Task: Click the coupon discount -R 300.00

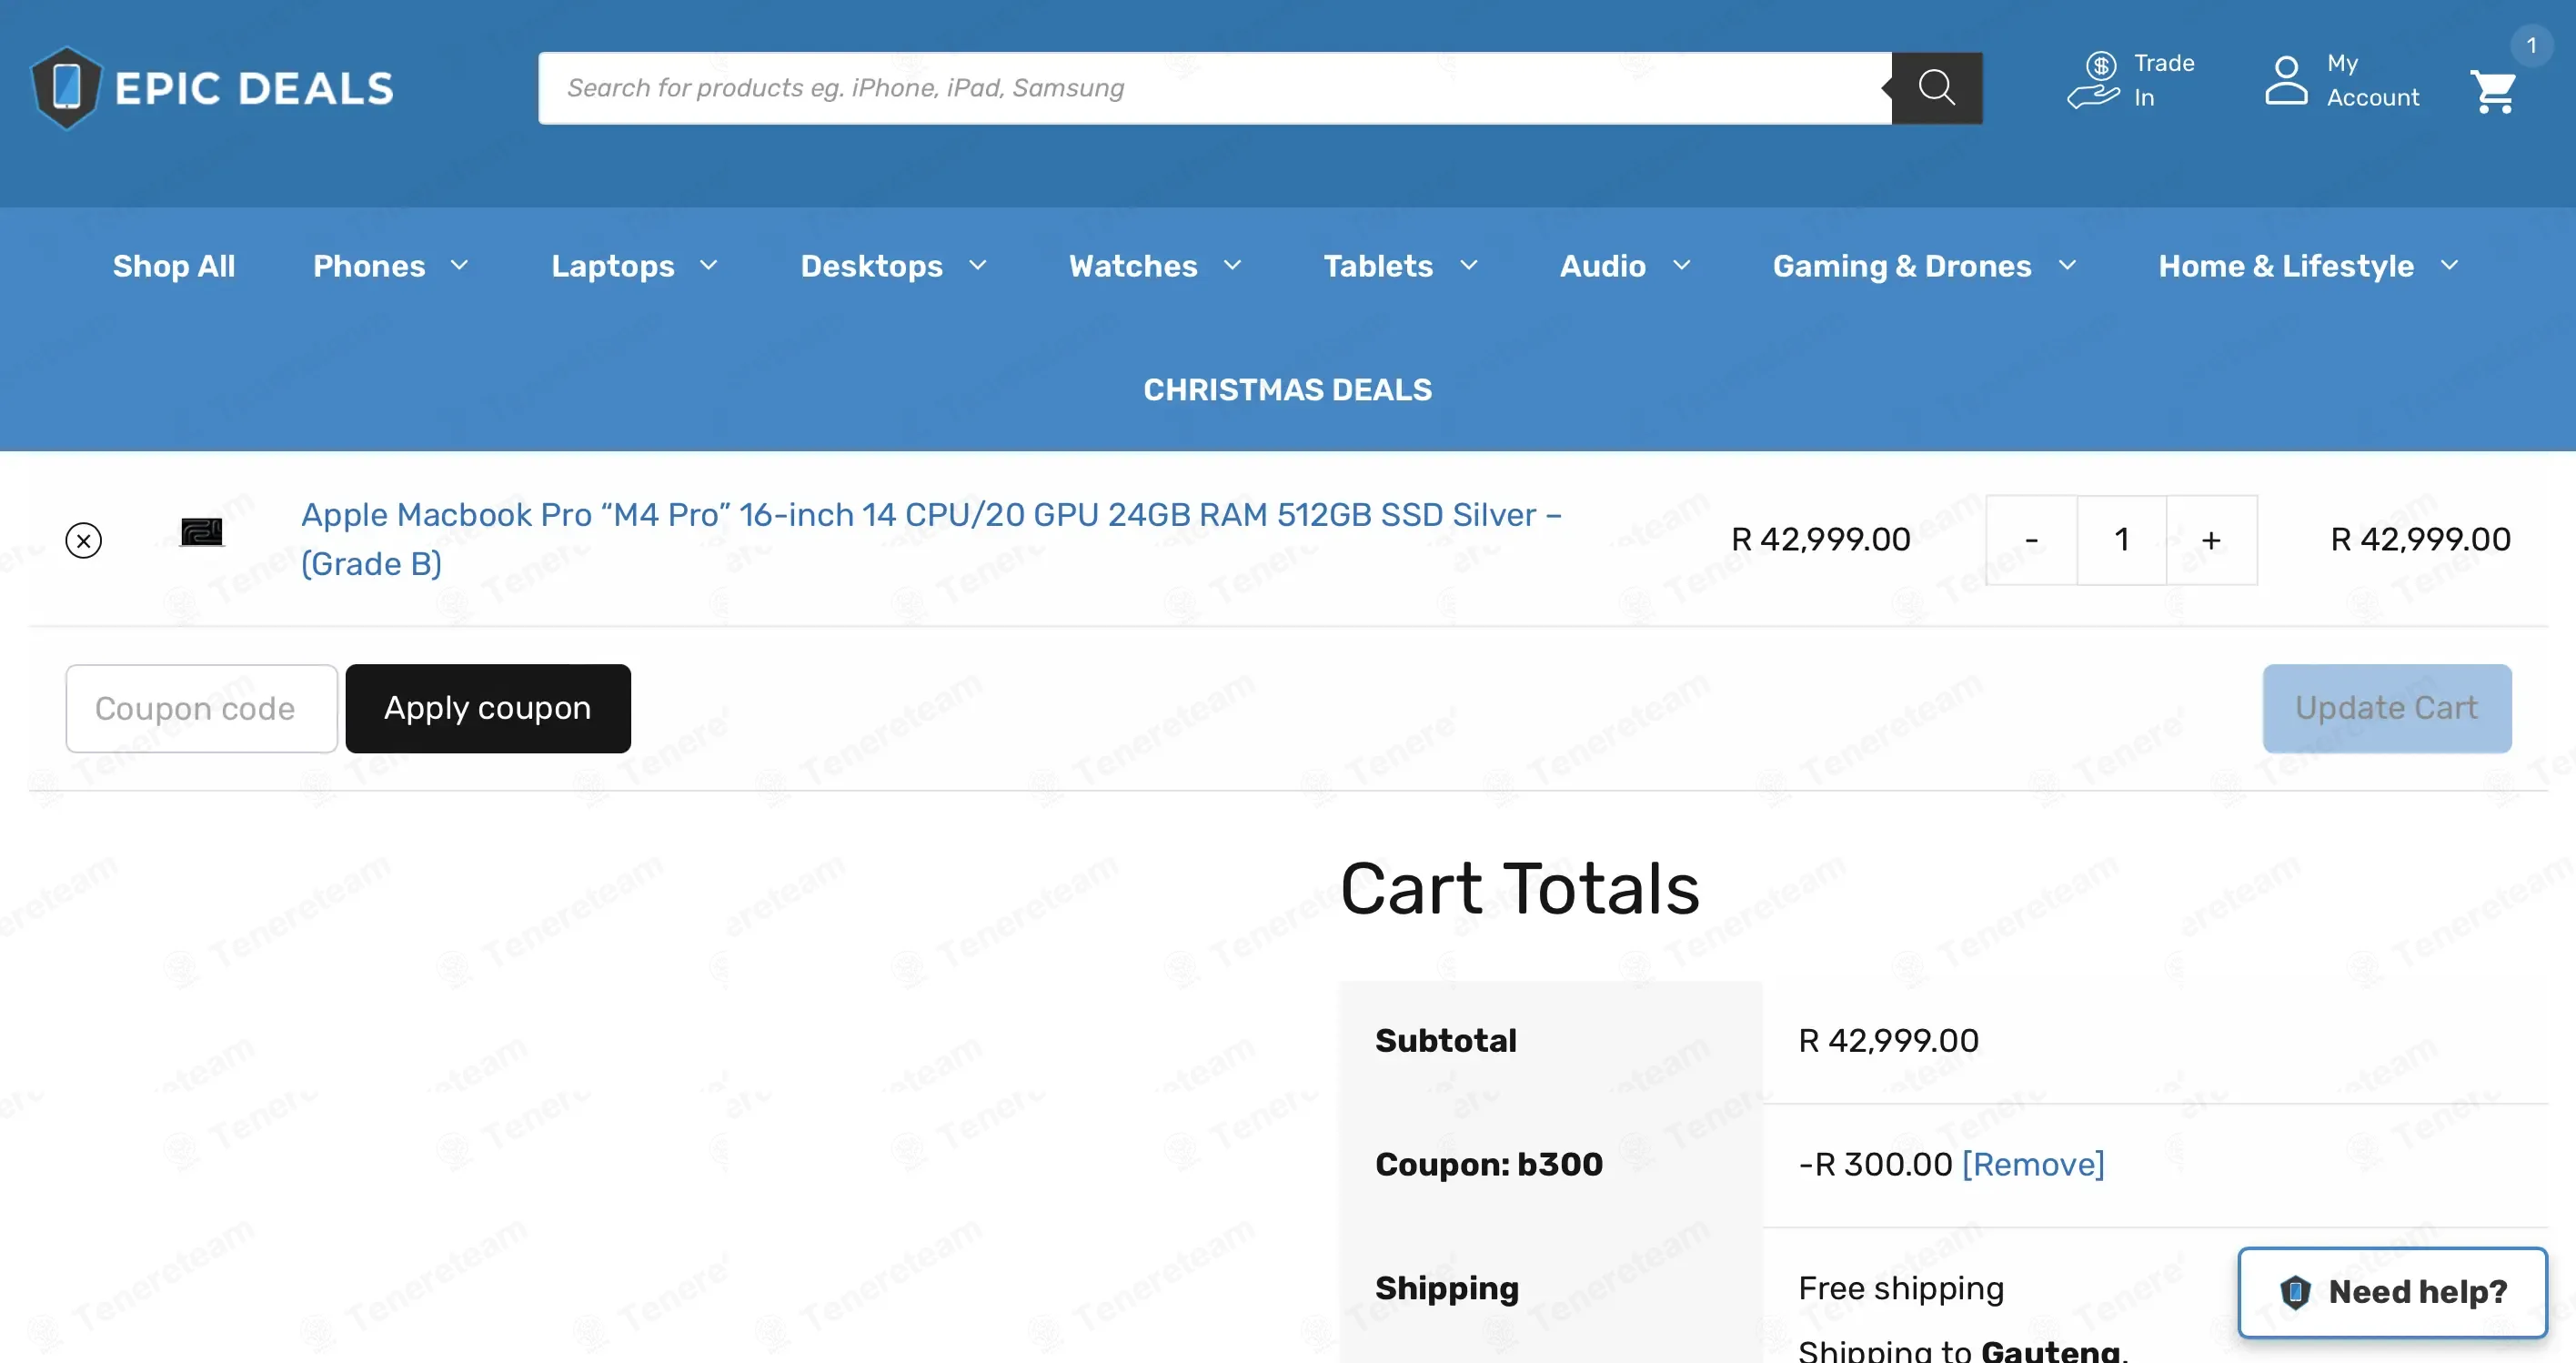Action: pyautogui.click(x=1875, y=1164)
